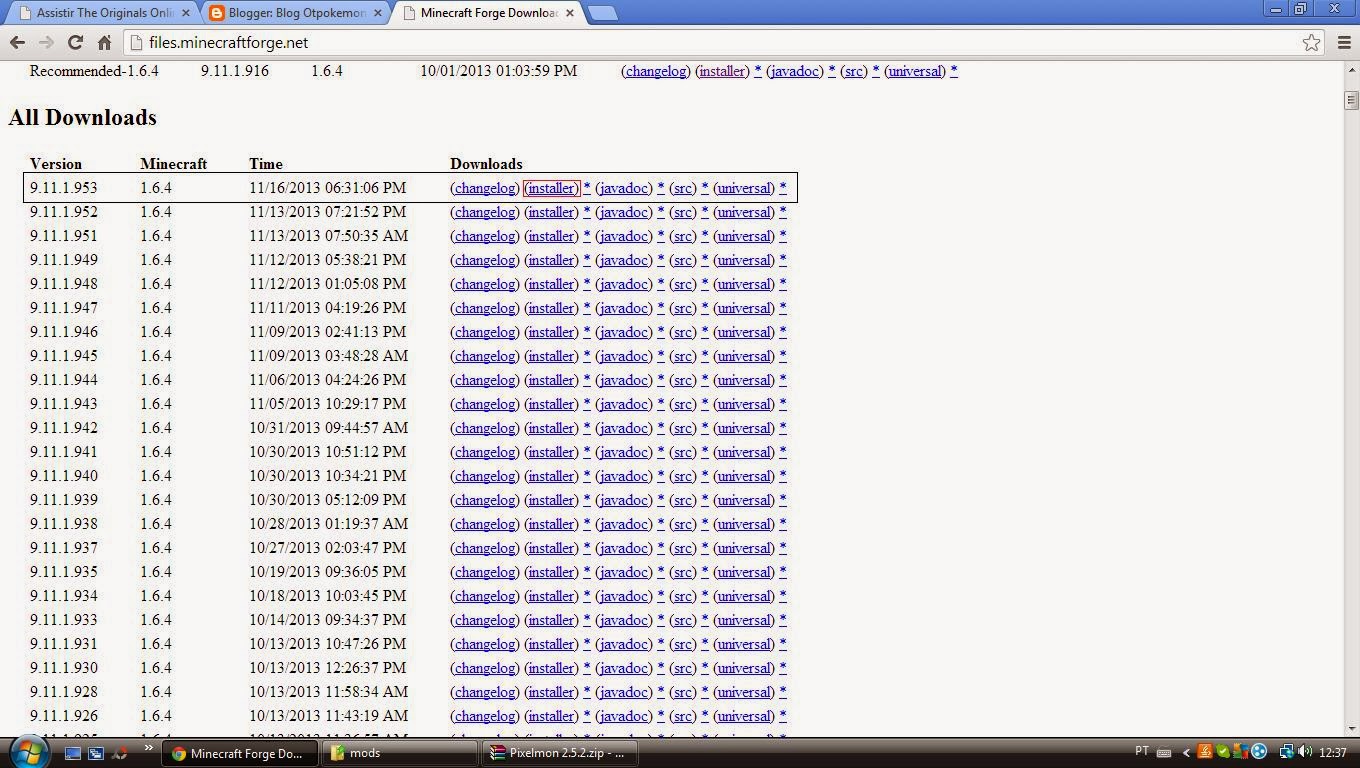Open javadoc link for 9.11.1.939
1360x768 pixels.
pos(624,500)
